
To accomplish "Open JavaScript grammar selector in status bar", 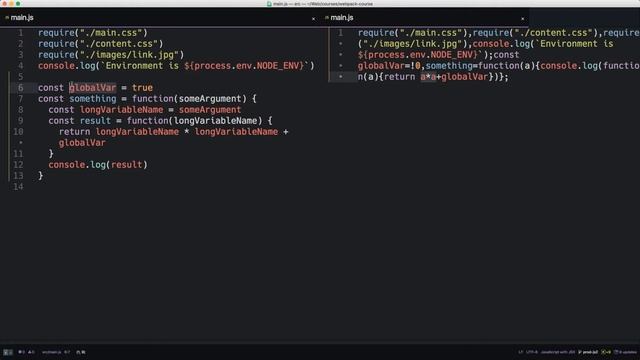I will click(x=558, y=352).
